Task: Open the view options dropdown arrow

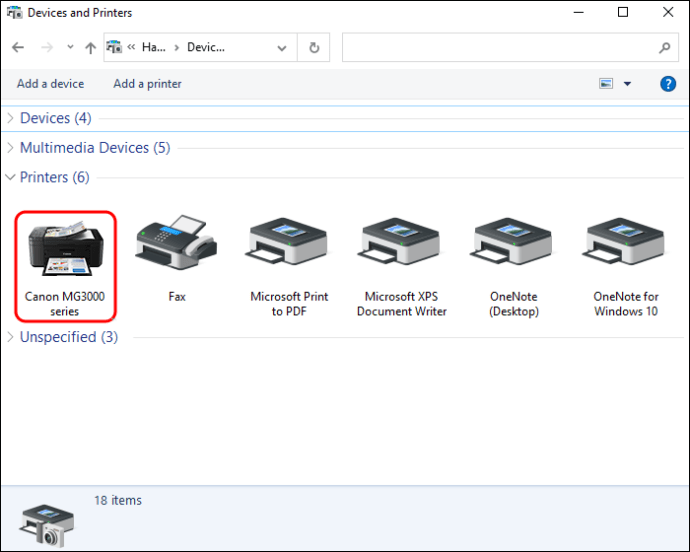Action: [x=628, y=84]
